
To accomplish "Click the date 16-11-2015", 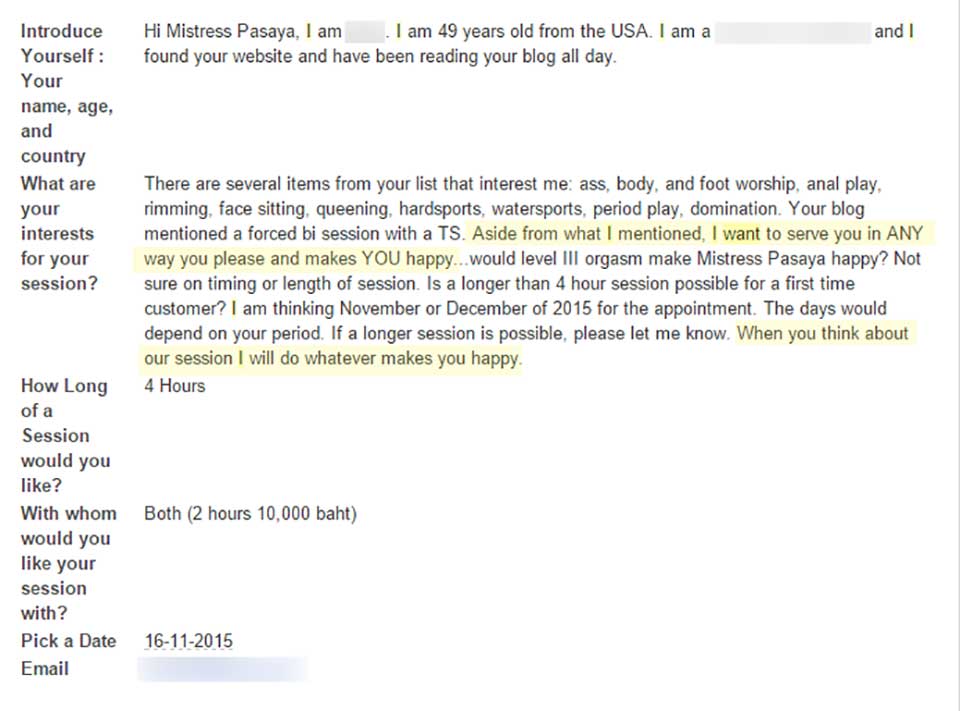I will click(189, 641).
